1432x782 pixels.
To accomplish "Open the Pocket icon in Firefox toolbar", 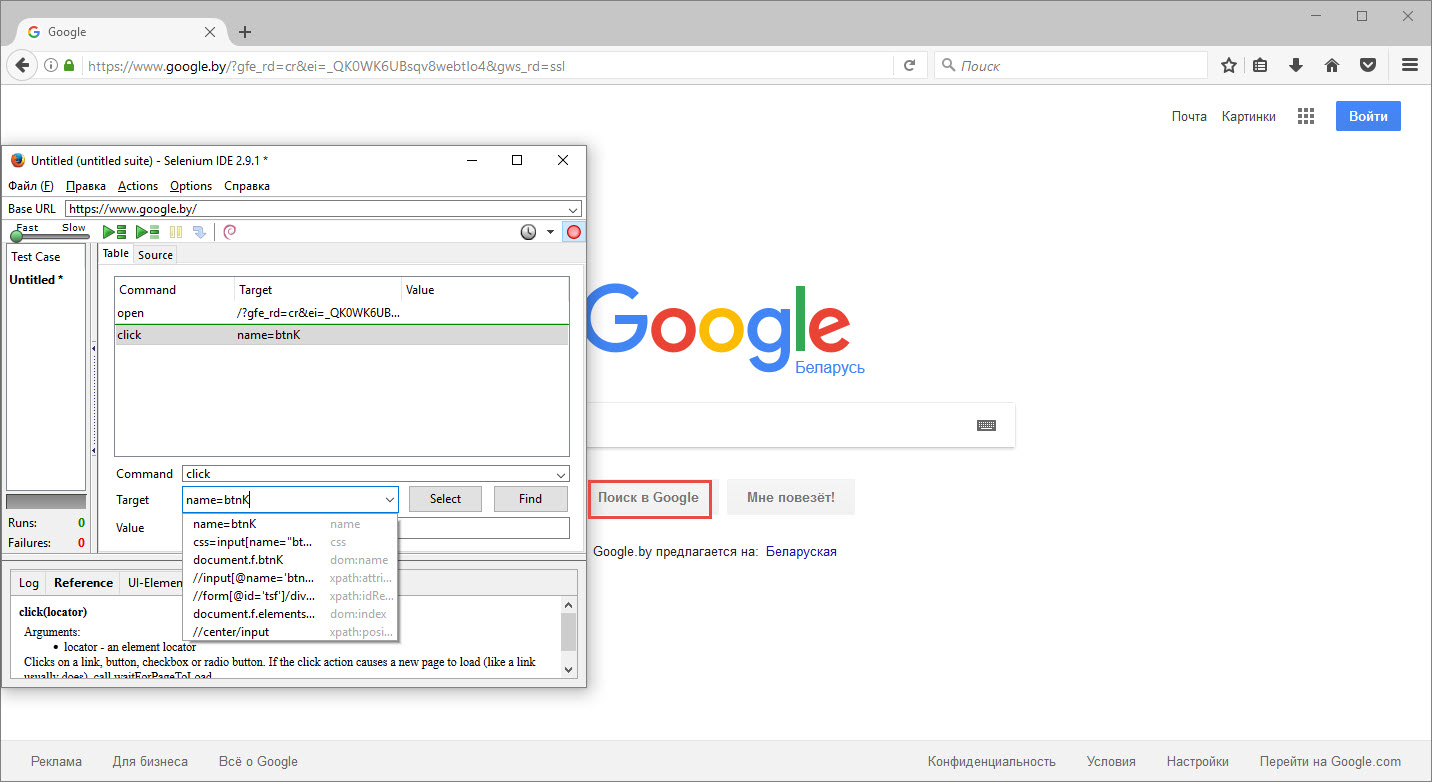I will tap(1368, 65).
